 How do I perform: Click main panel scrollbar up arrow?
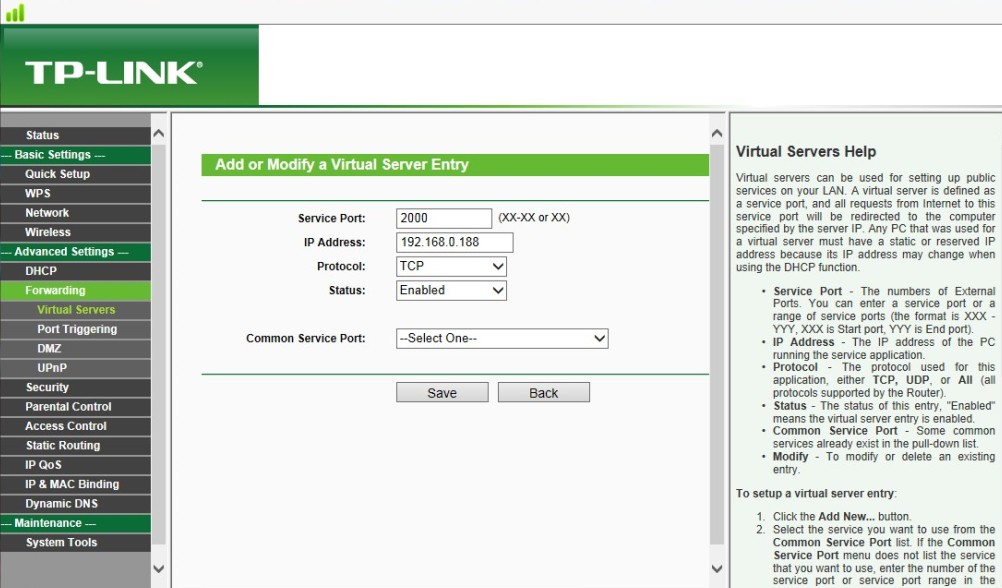tap(717, 134)
